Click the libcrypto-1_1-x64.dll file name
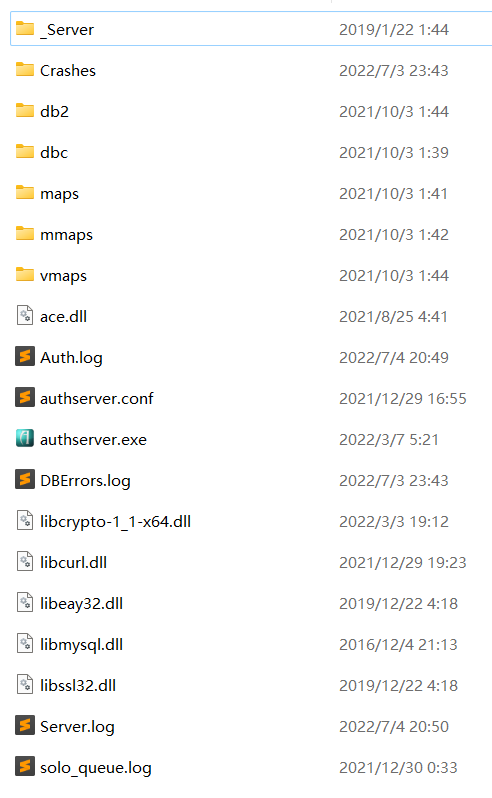 [x=115, y=522]
